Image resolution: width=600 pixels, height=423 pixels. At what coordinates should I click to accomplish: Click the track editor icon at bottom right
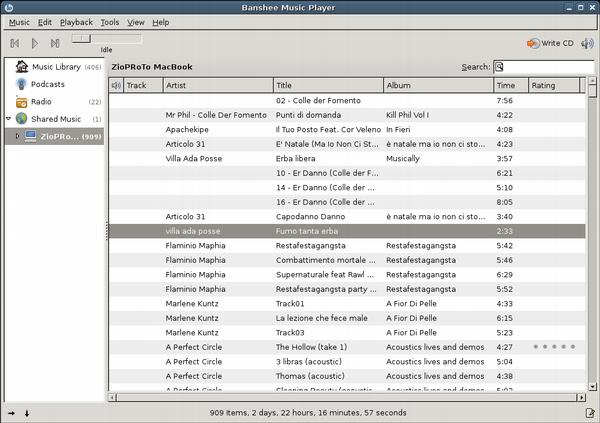pos(589,412)
